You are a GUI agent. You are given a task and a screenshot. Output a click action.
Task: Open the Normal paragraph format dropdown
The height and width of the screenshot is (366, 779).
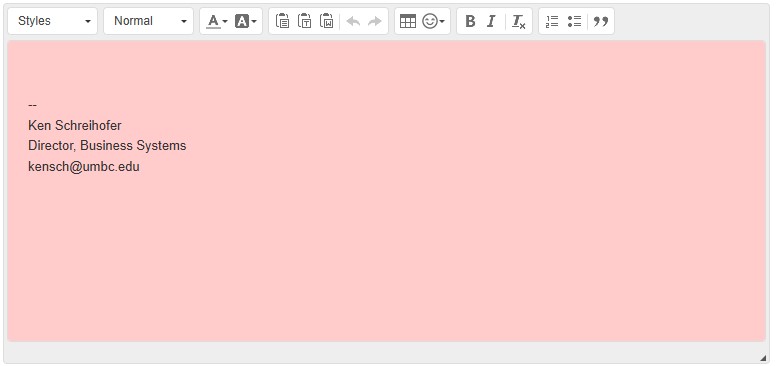click(149, 21)
